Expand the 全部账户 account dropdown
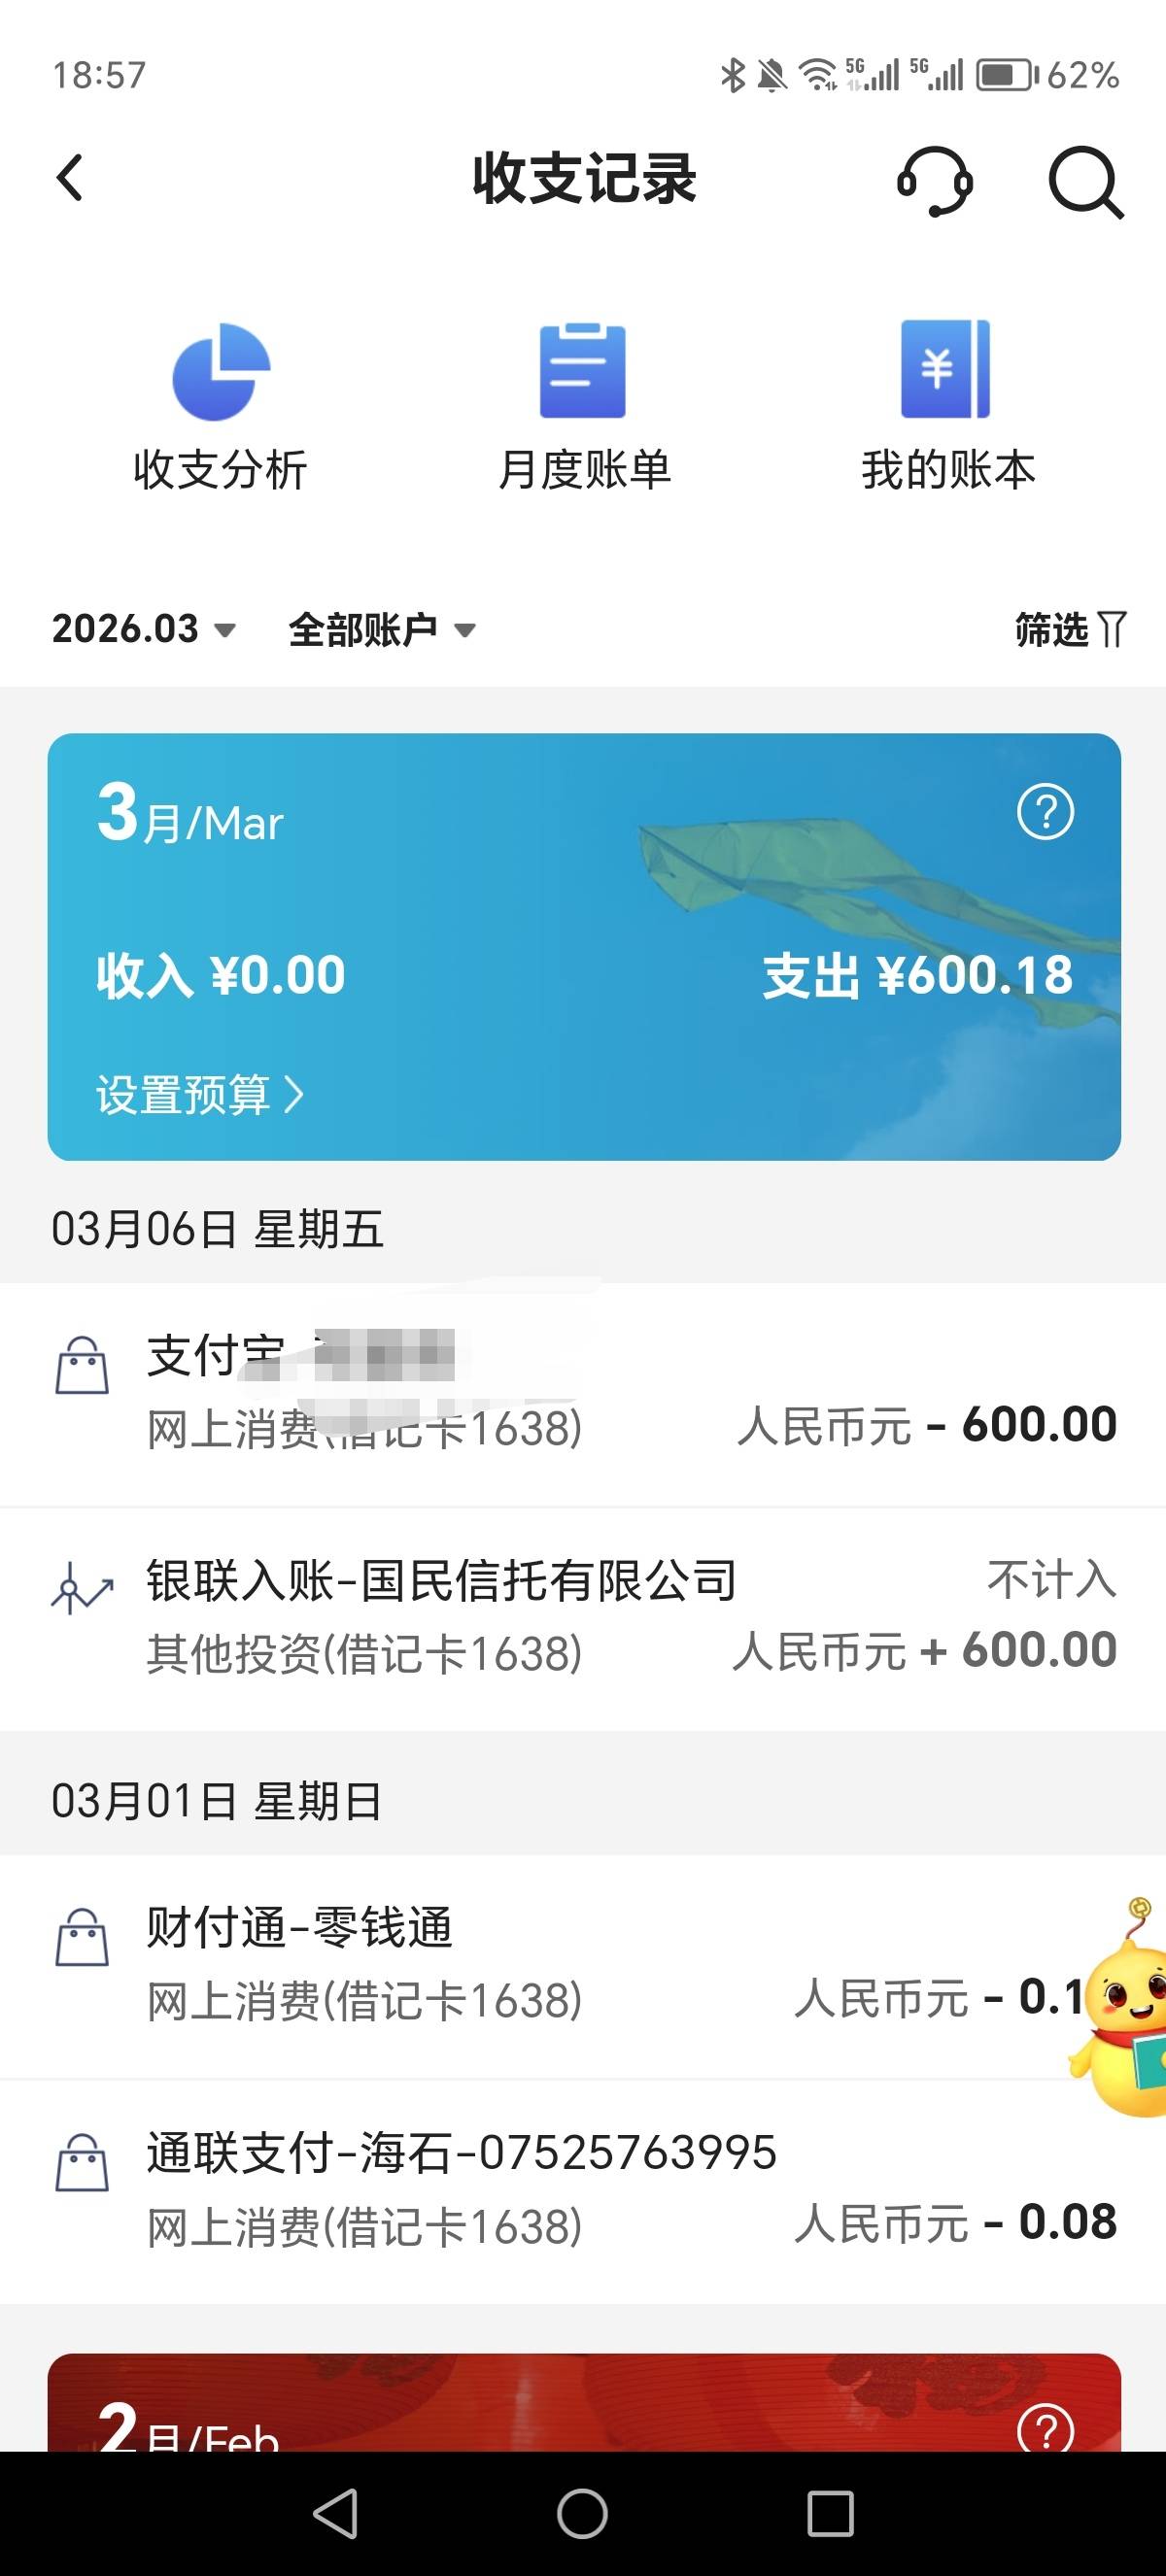This screenshot has width=1166, height=2576. (x=381, y=630)
